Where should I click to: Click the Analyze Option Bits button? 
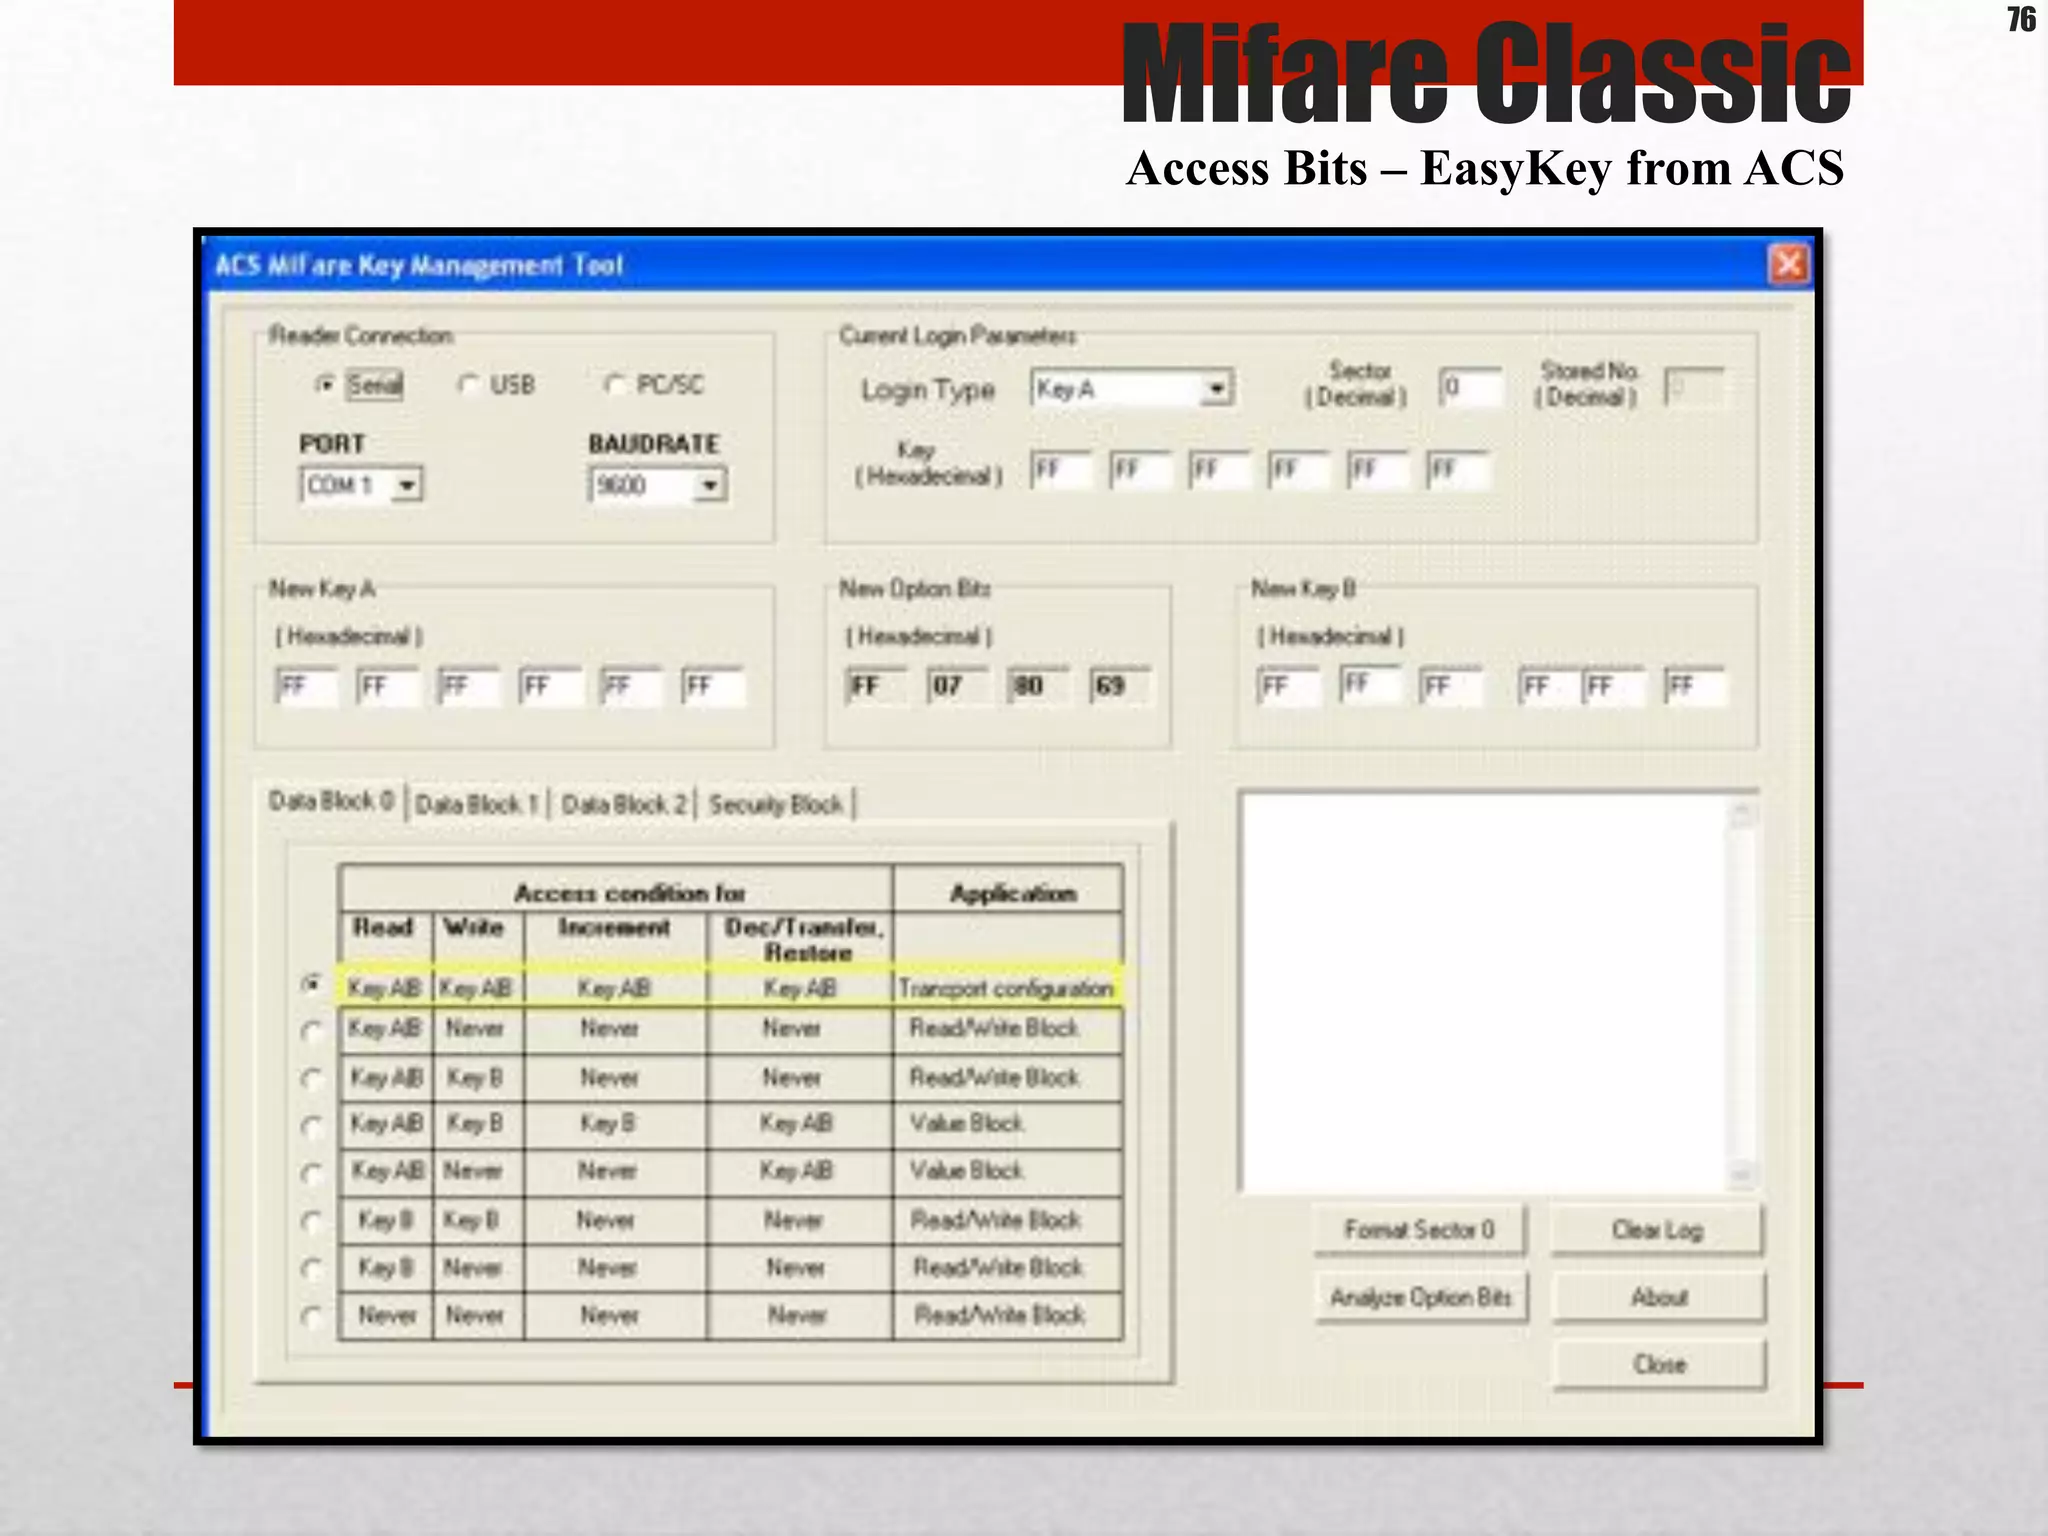(x=1421, y=1298)
